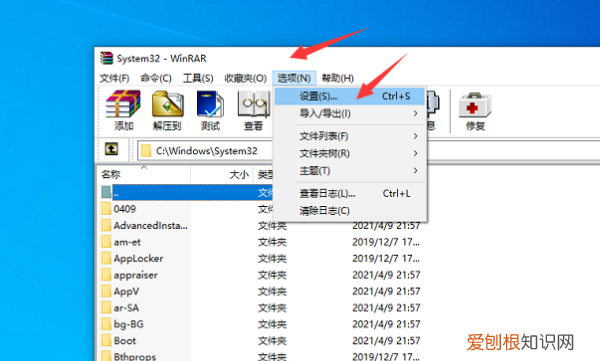Click the 0409 folder icon

[106, 209]
